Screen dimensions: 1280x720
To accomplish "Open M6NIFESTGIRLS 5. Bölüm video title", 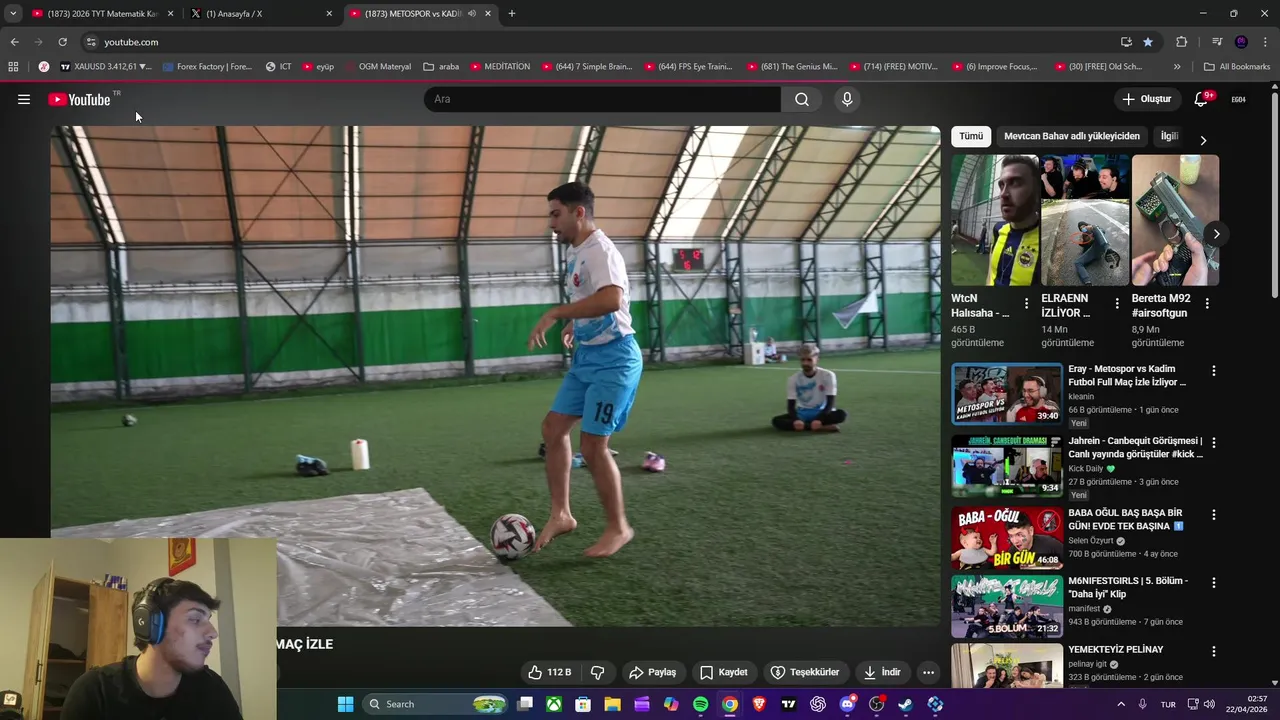I will click(1128, 587).
